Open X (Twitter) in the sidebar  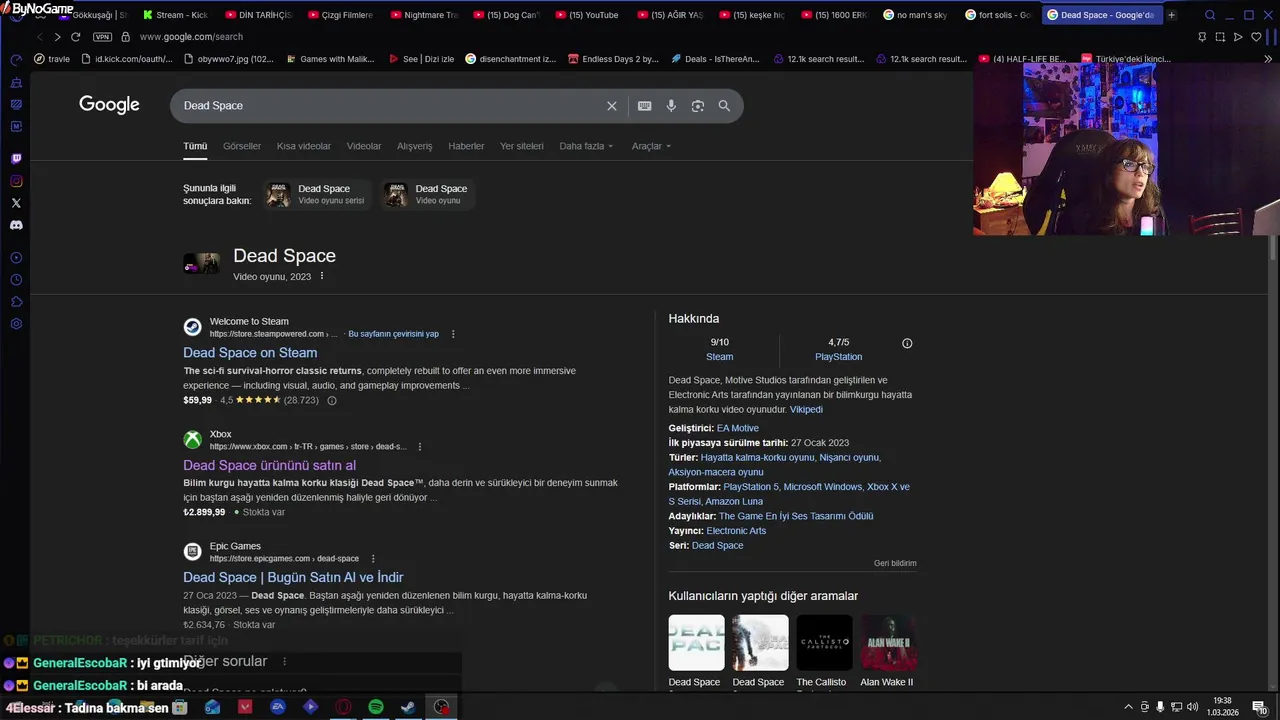(x=16, y=203)
